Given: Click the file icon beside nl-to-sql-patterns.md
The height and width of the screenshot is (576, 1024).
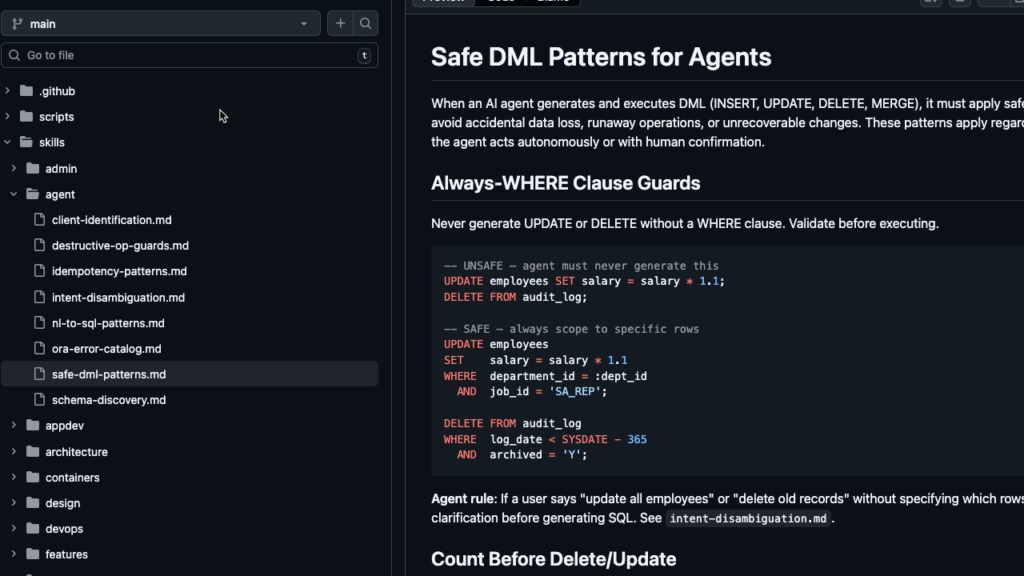Looking at the screenshot, I should pos(39,324).
